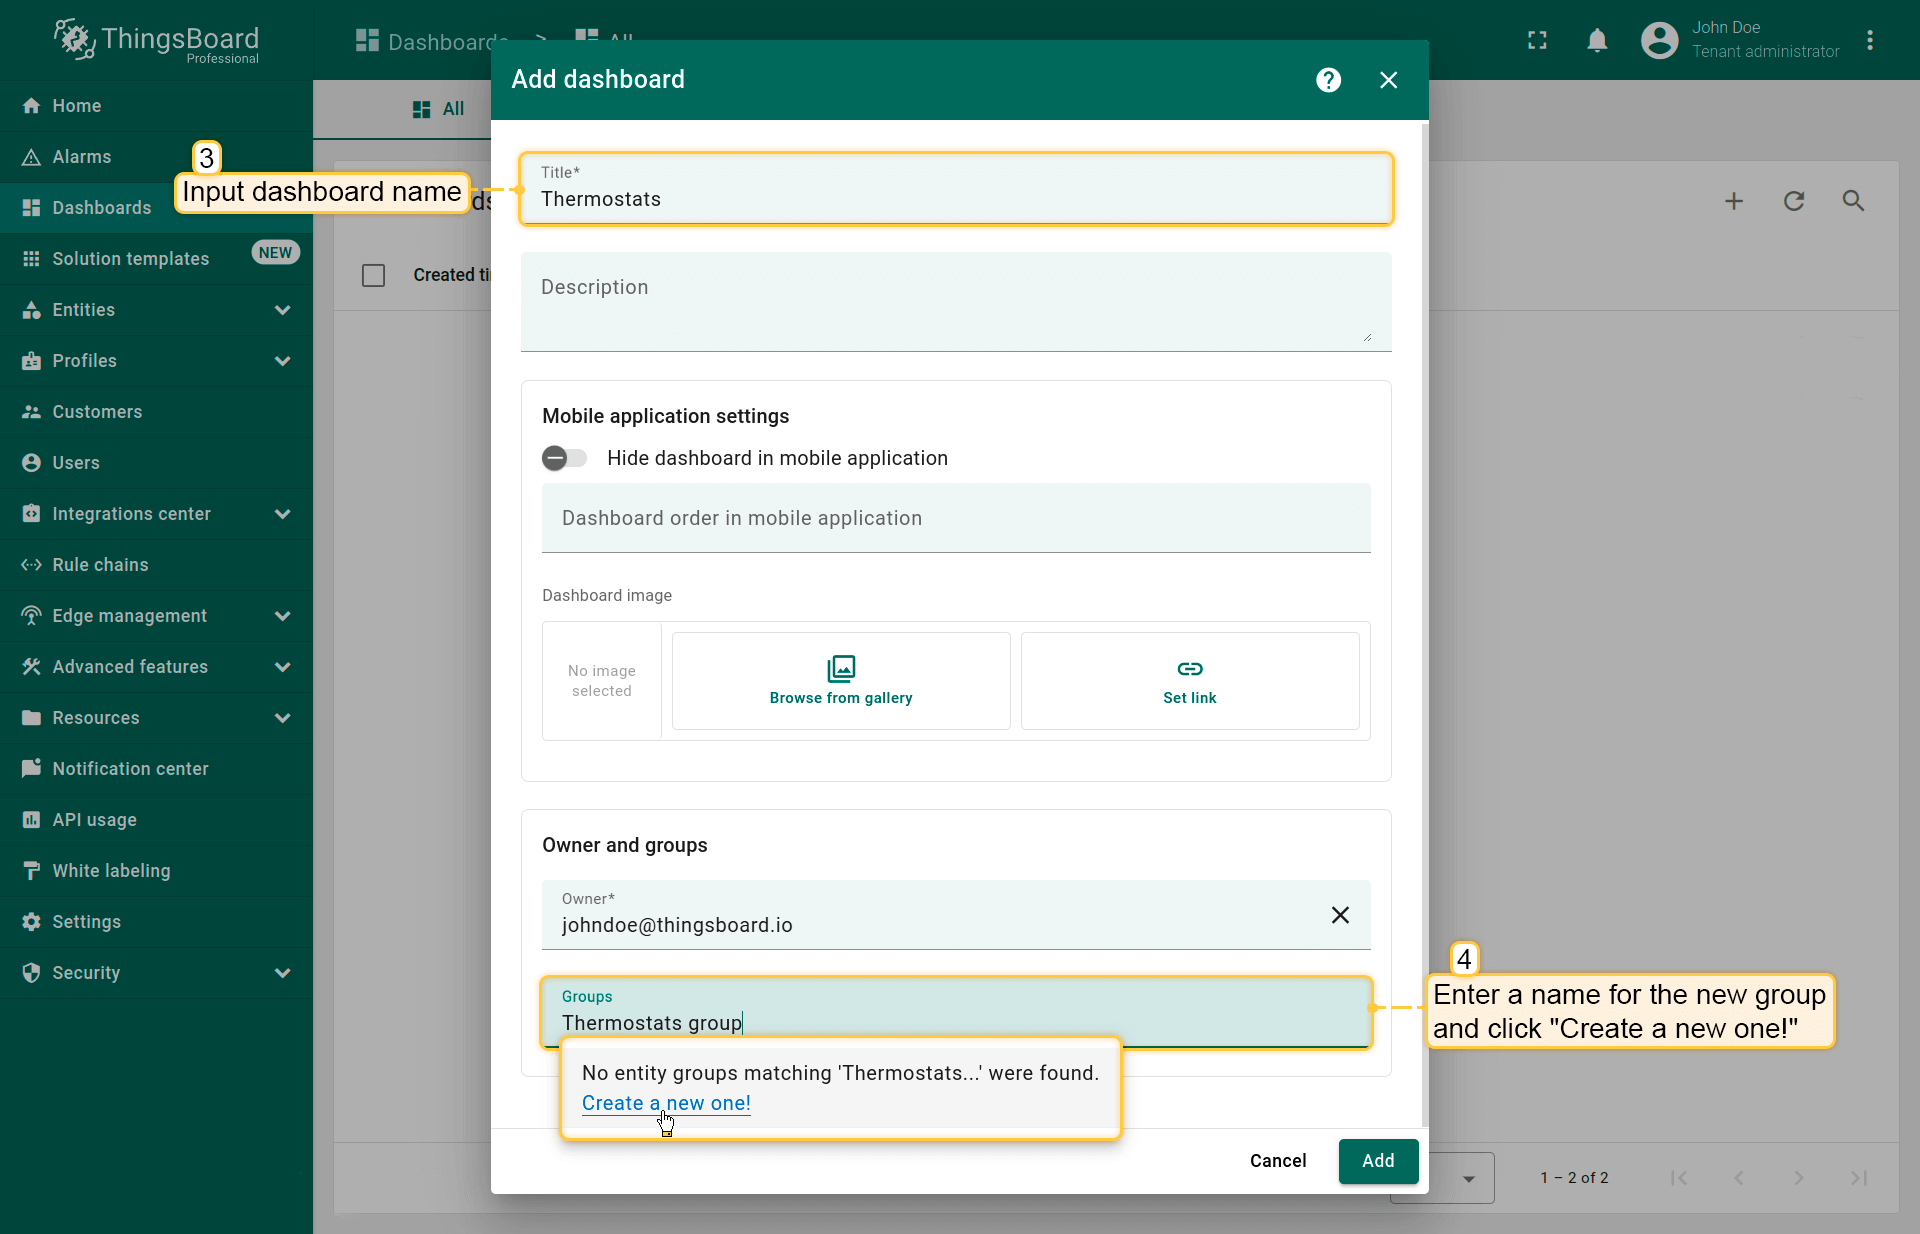Screen dimensions: 1920x1234
Task: Open the Rule chains page
Action: coord(100,565)
